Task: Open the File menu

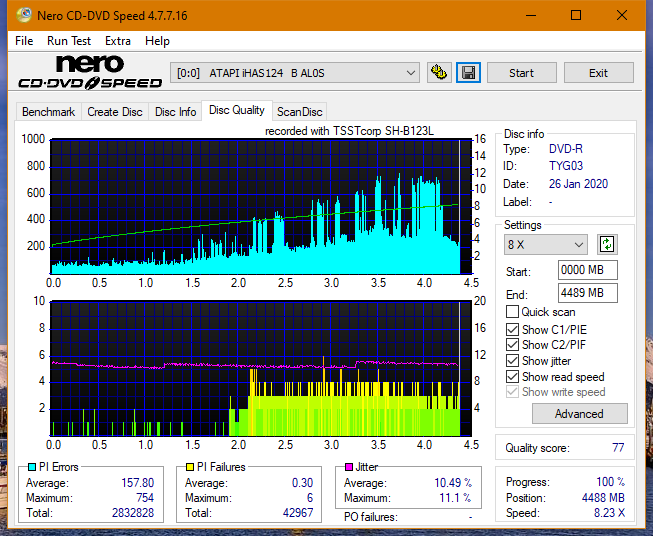Action: pos(24,41)
